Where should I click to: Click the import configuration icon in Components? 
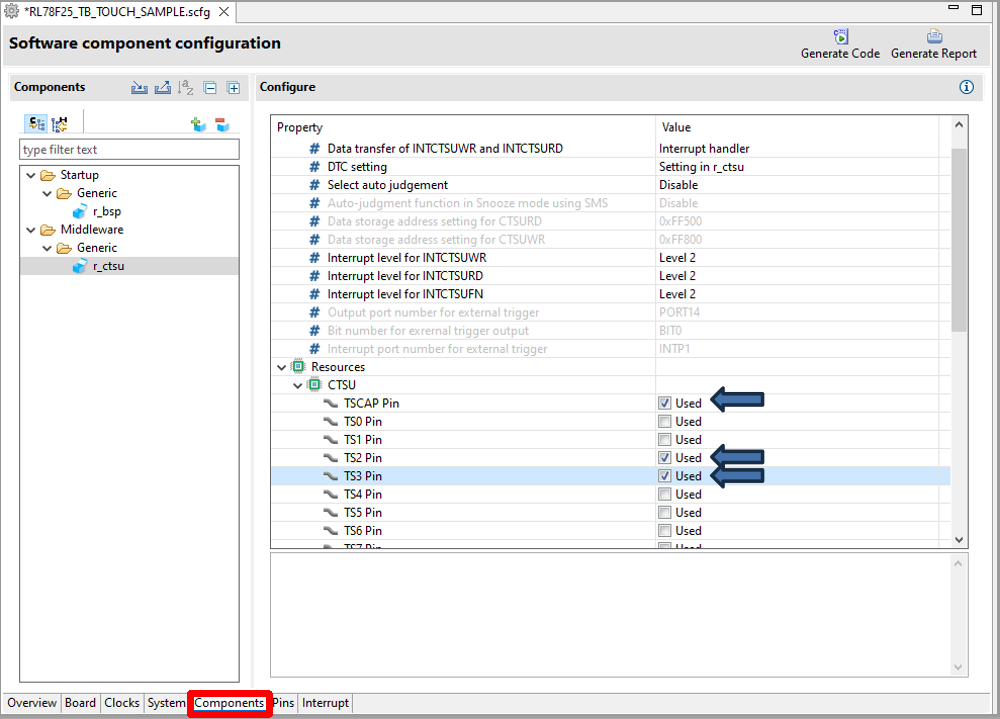tap(139, 88)
